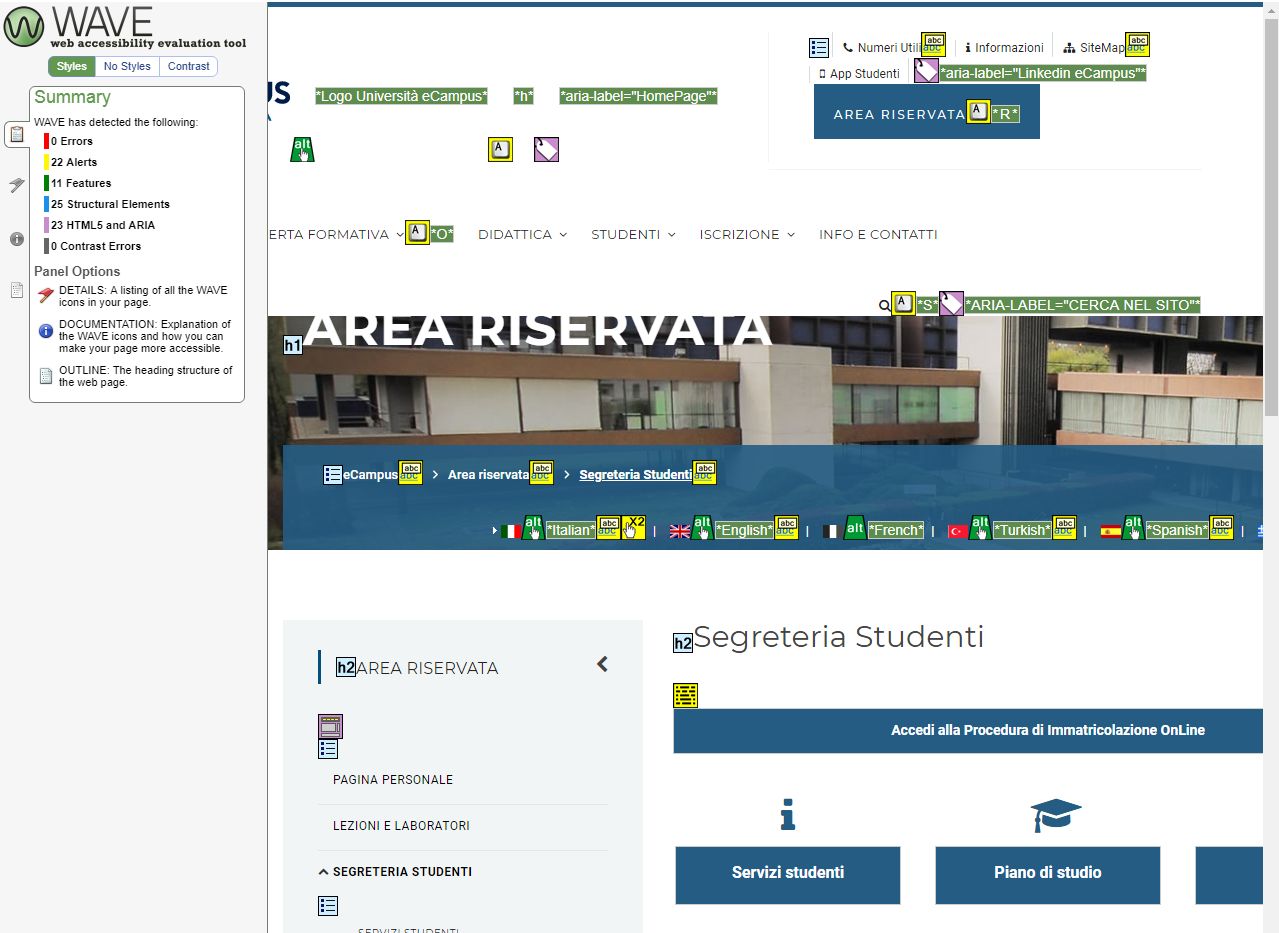The width and height of the screenshot is (1279, 933).
Task: Click the blue info icon beside DOCUMENTATION option
Action: tap(46, 331)
